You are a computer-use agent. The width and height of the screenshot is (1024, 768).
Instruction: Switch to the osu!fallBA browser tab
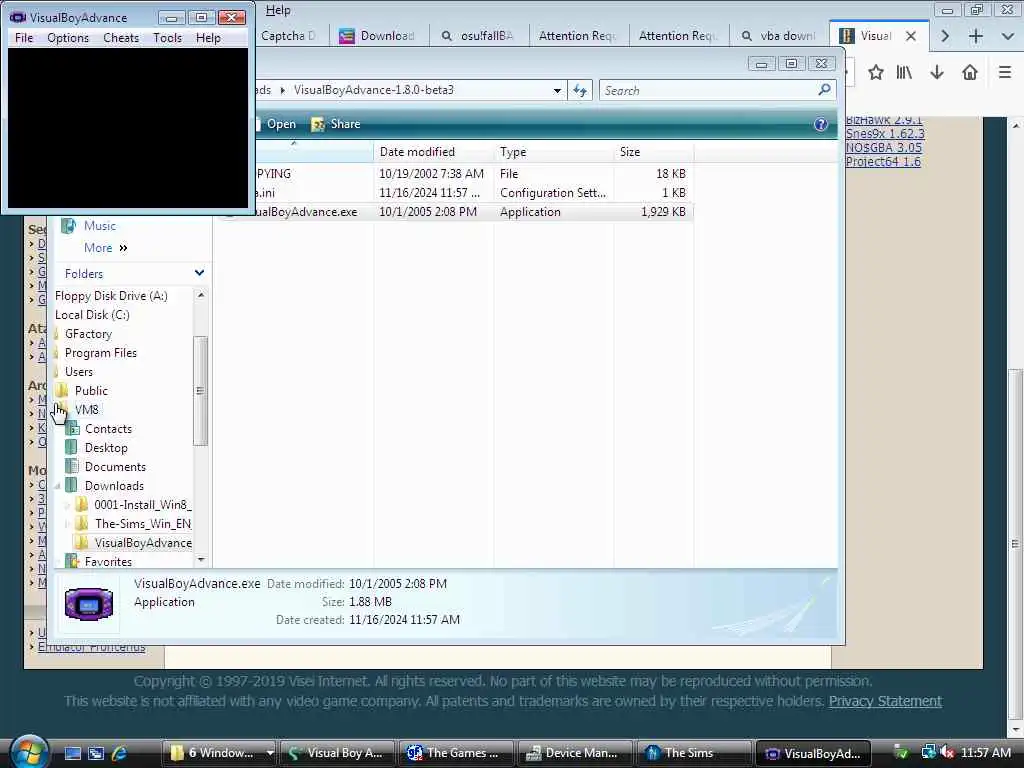coord(479,36)
